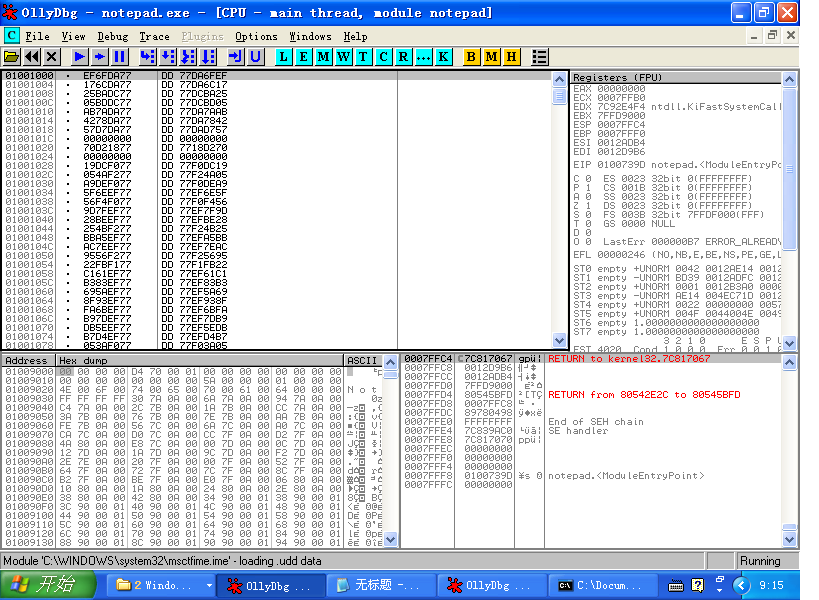Open Memory map with the cyan M button

pos(323,56)
